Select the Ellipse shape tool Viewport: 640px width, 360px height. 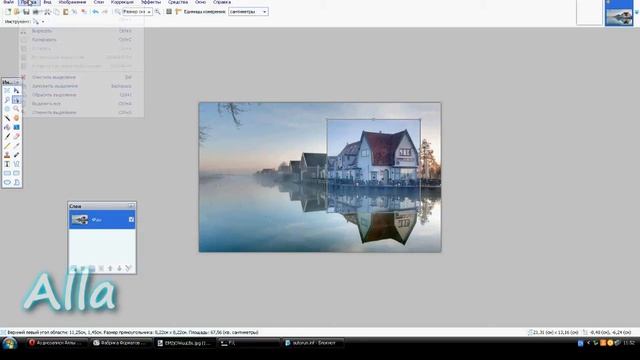tap(7, 182)
